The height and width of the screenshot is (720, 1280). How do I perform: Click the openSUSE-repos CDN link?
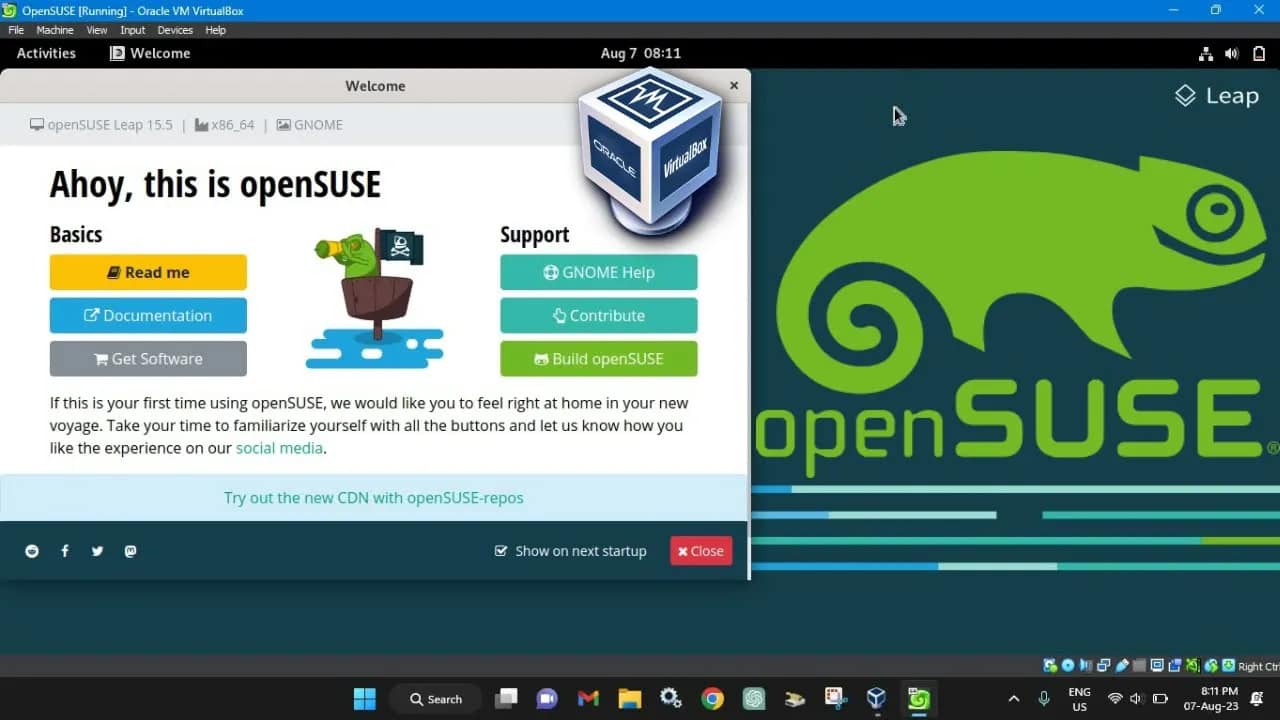pyautogui.click(x=373, y=497)
